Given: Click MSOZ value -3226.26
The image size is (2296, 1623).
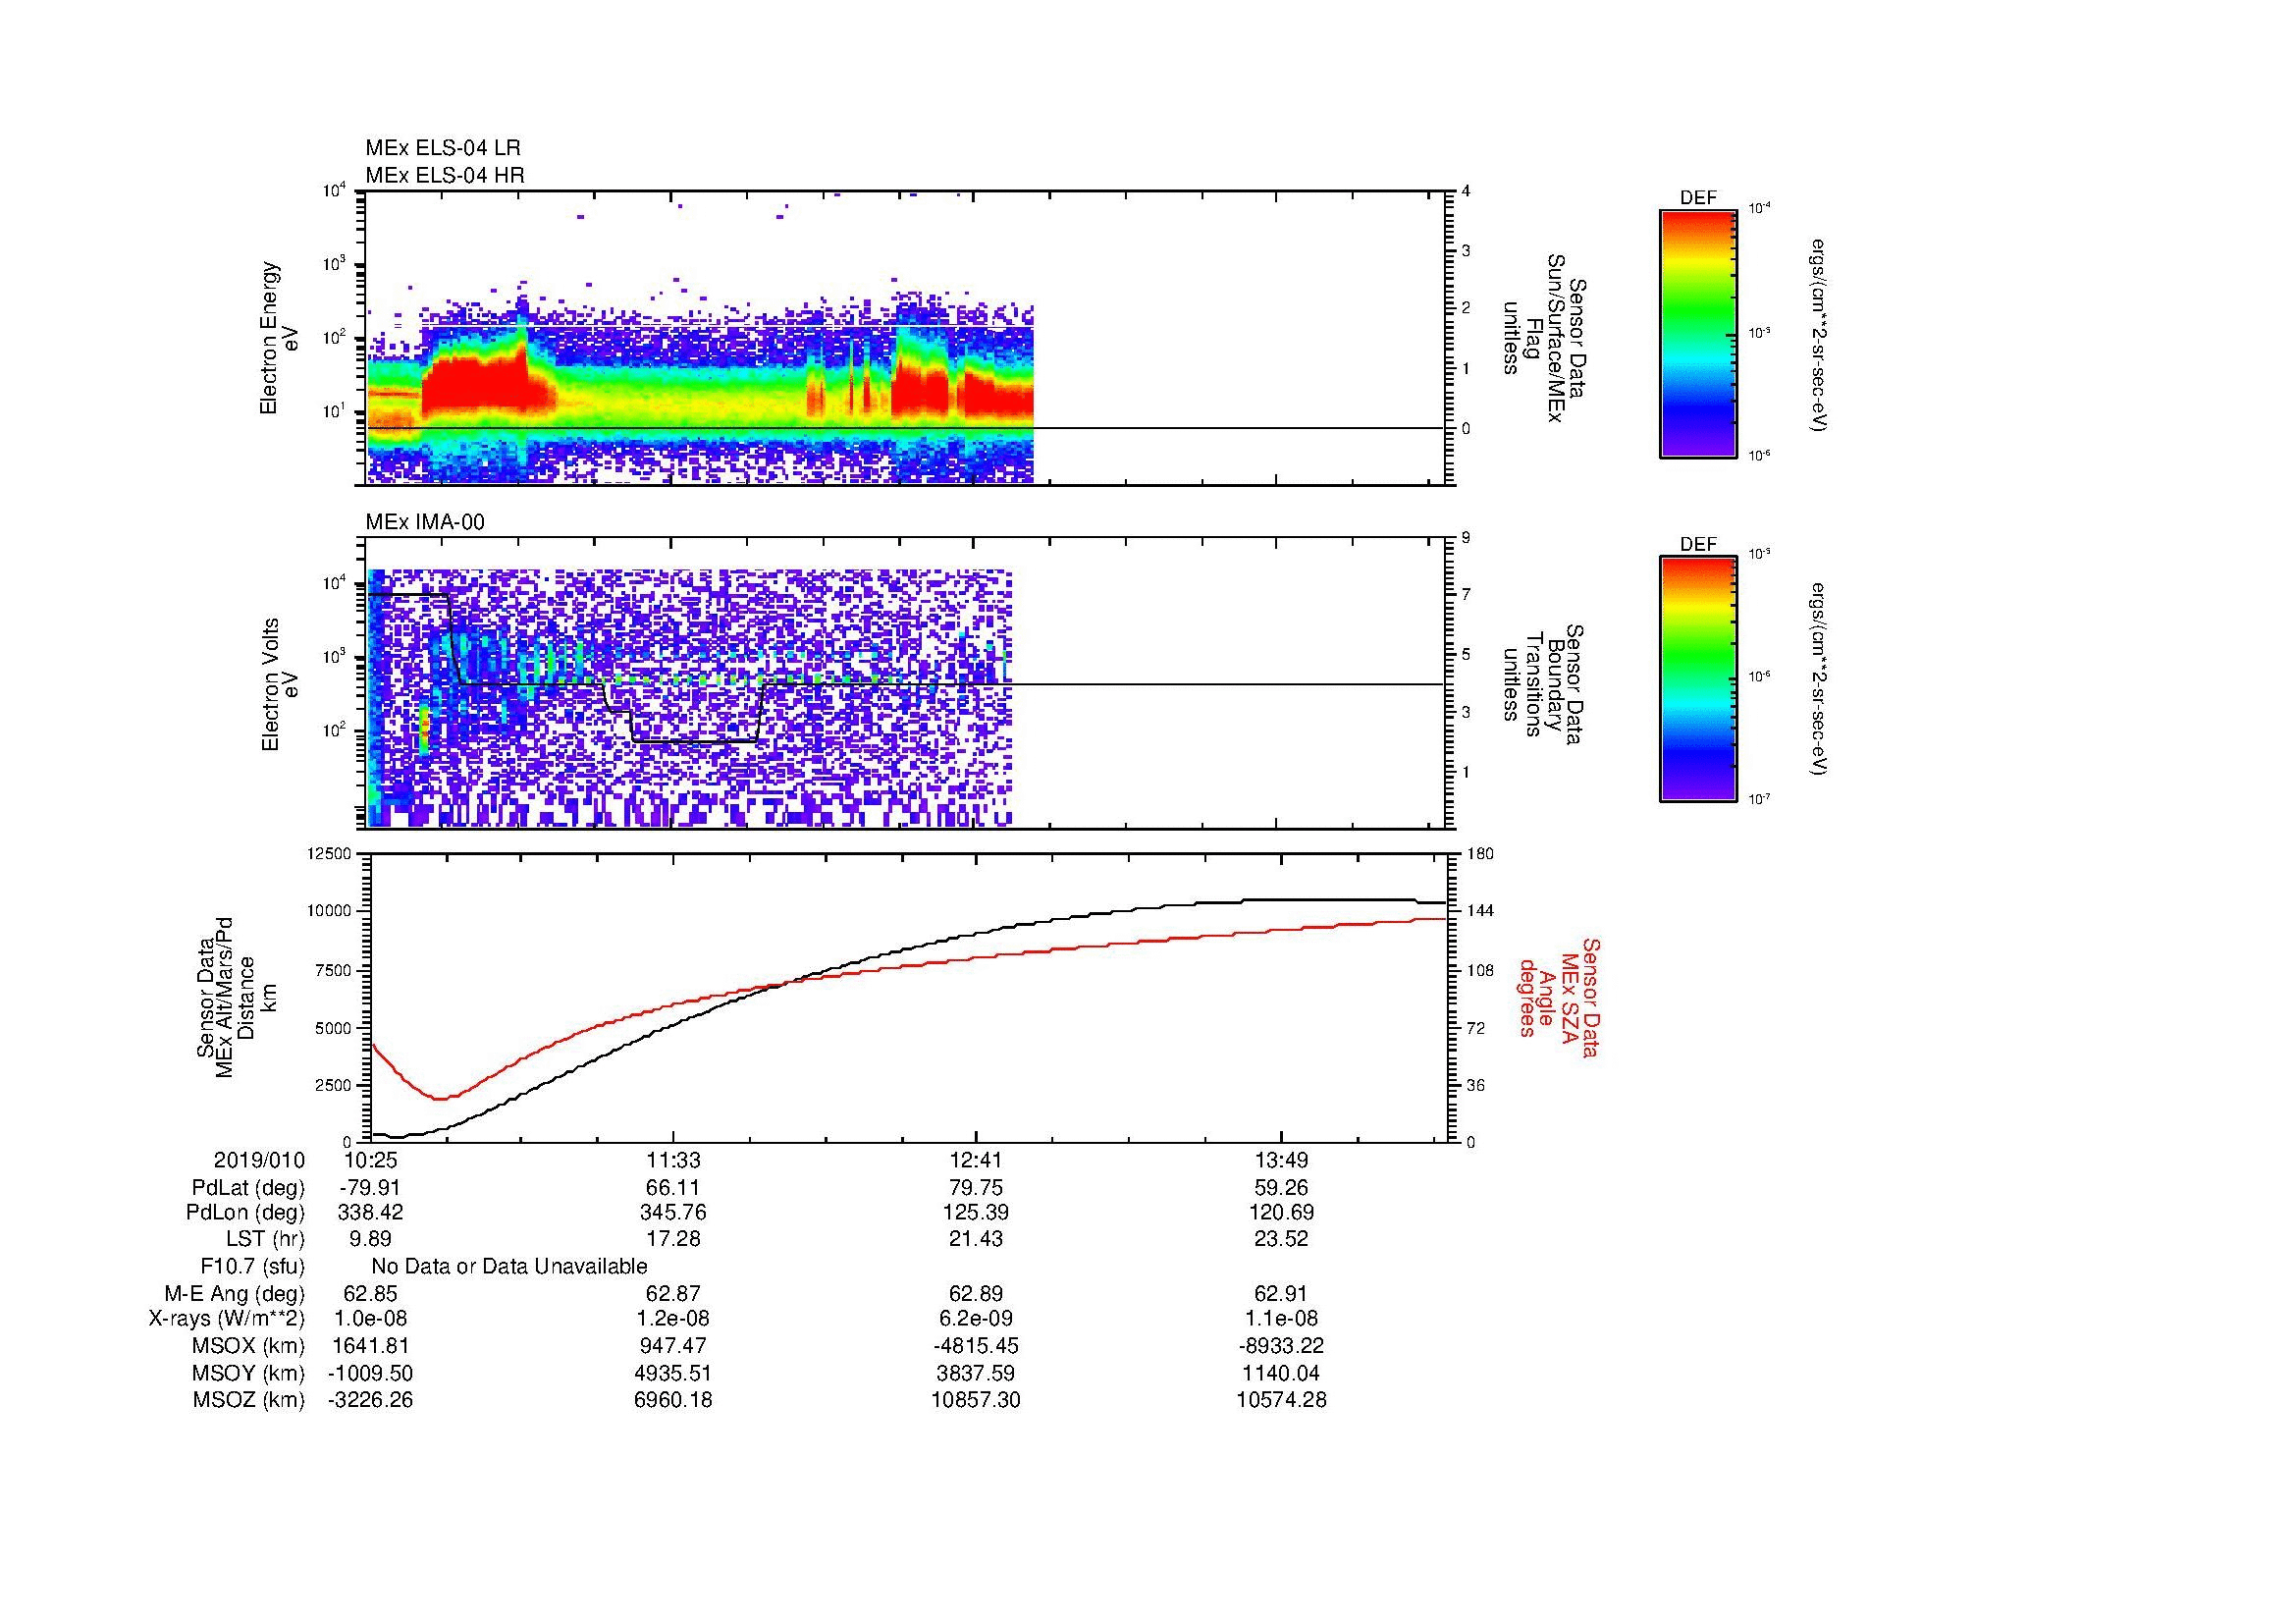Looking at the screenshot, I should coord(371,1401).
